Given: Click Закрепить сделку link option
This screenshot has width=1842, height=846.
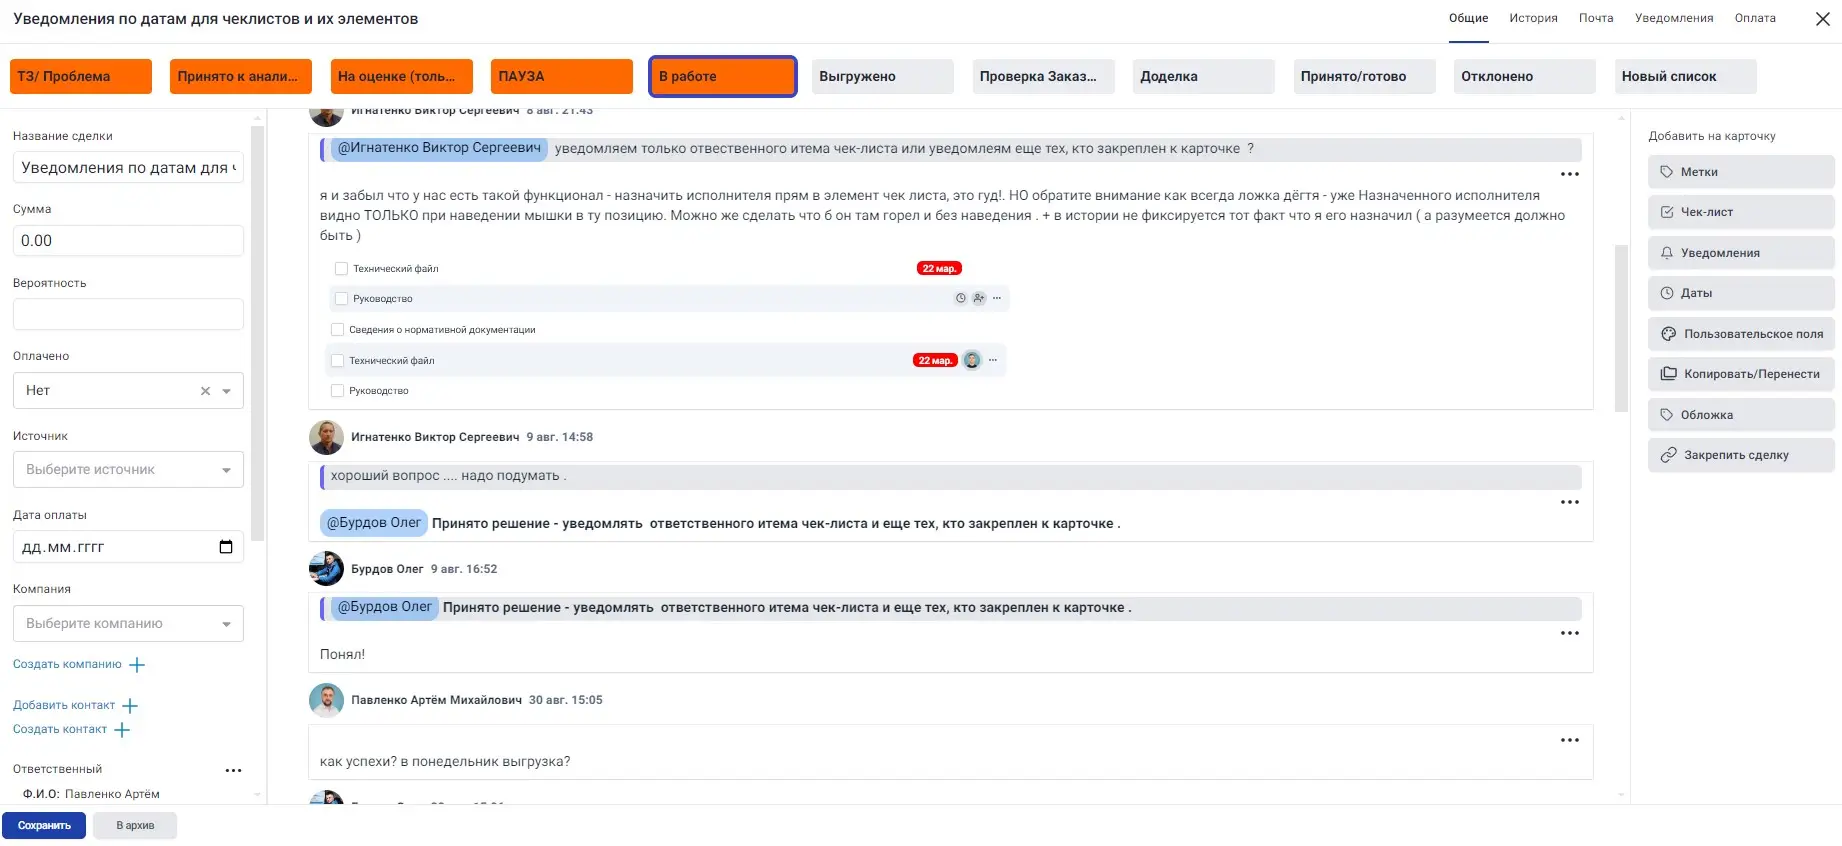Looking at the screenshot, I should (x=1740, y=455).
